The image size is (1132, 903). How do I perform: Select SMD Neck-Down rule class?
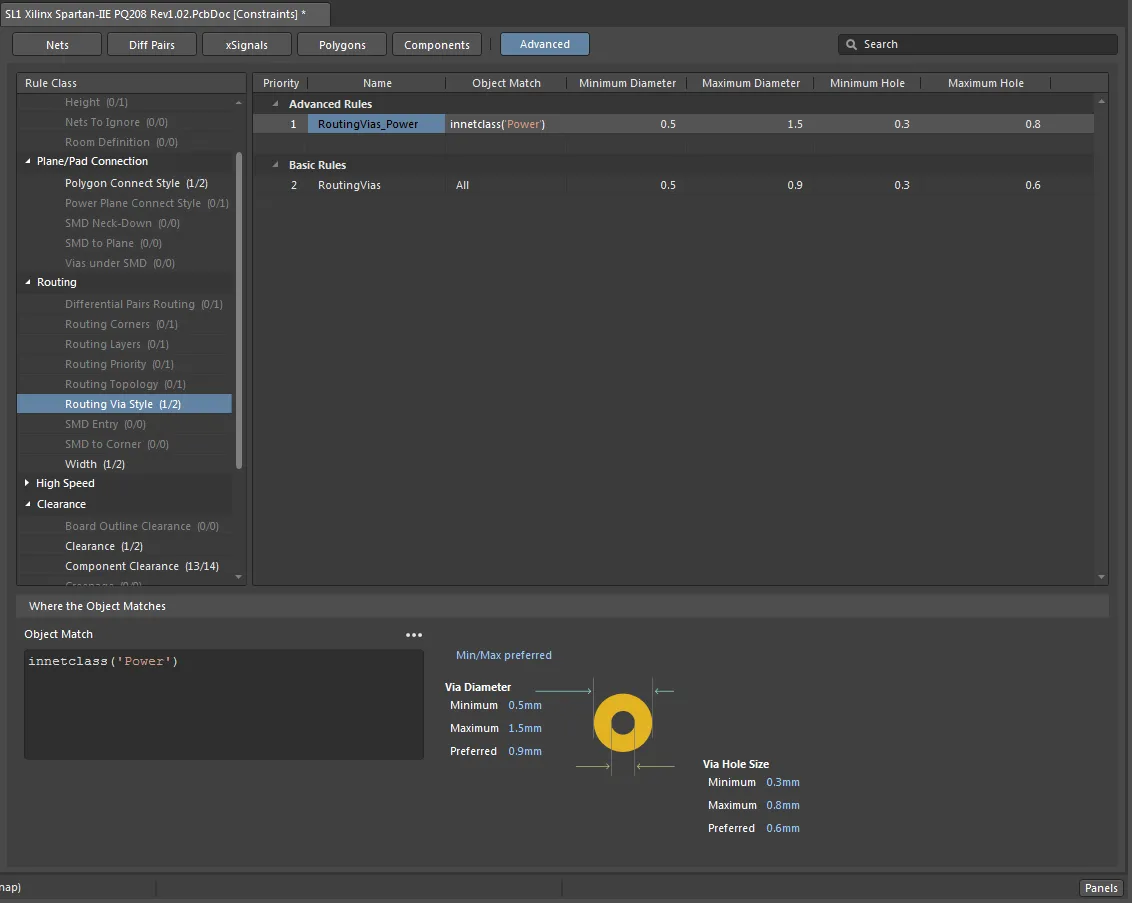(122, 223)
